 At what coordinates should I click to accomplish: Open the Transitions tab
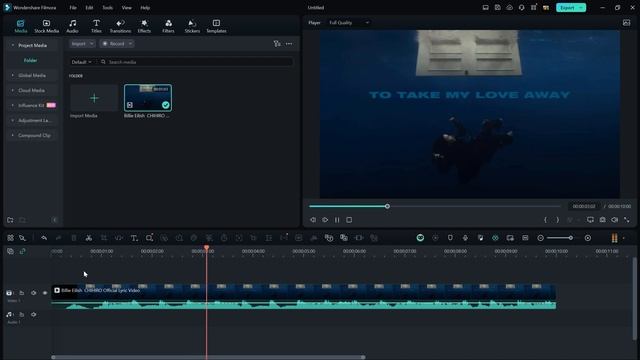point(120,26)
